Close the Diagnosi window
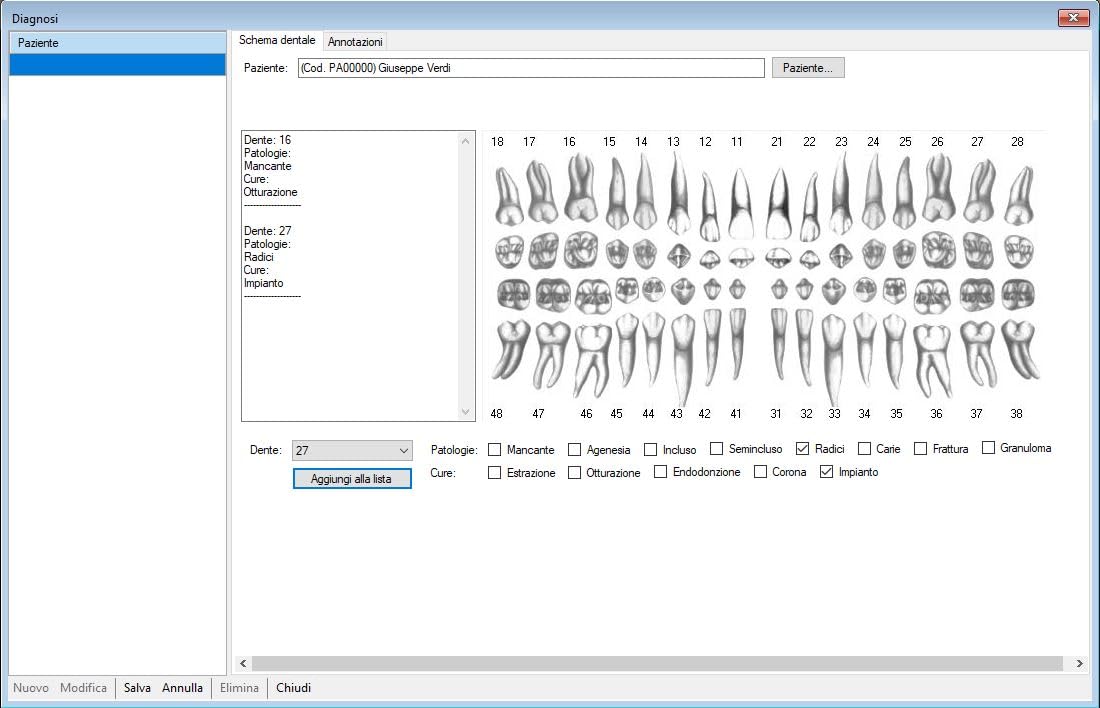 click(1073, 18)
